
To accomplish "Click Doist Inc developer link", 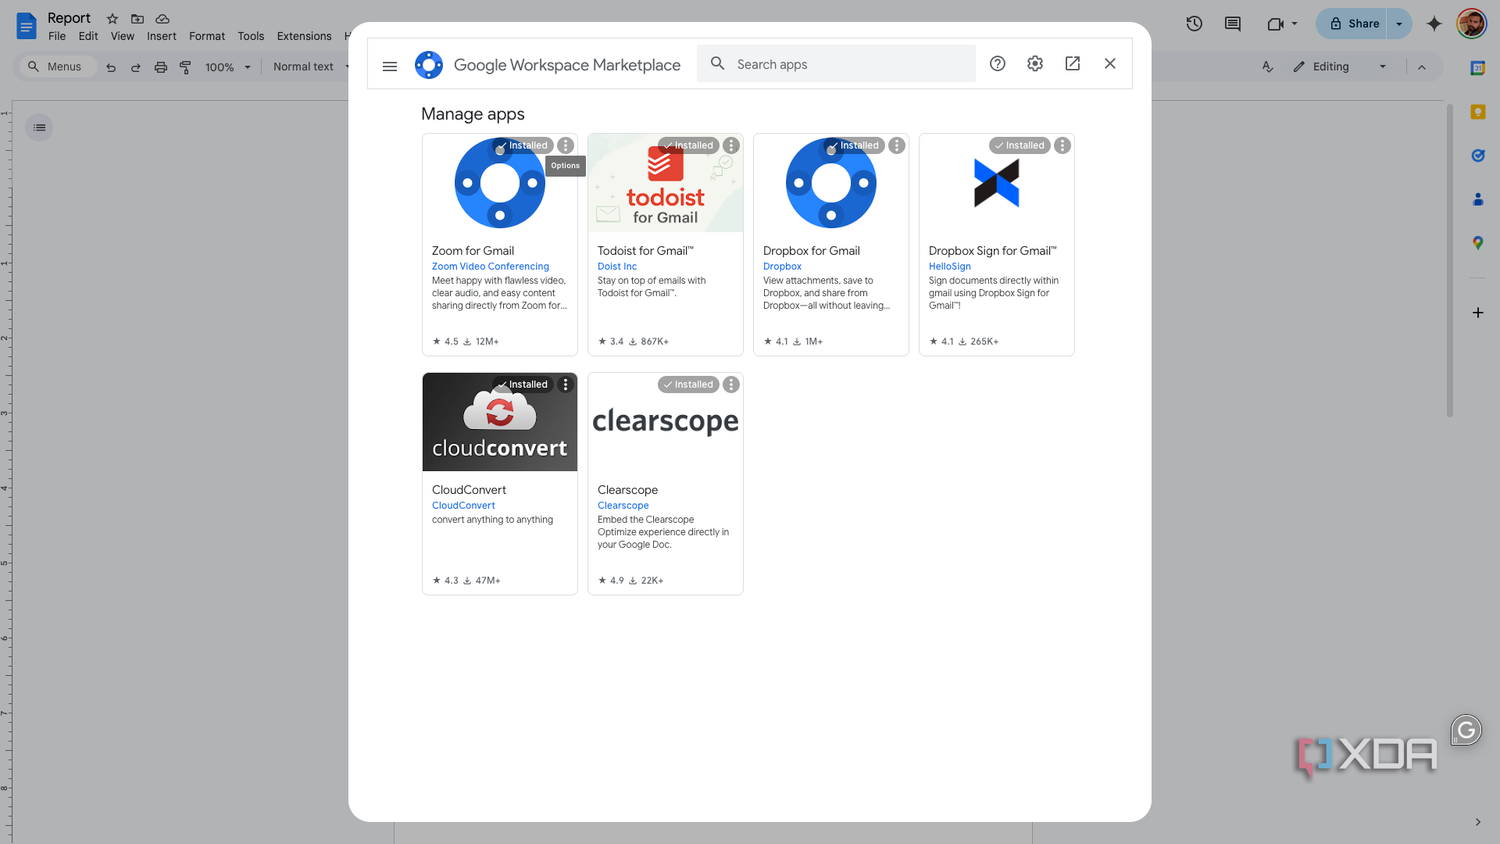I will 617,267.
